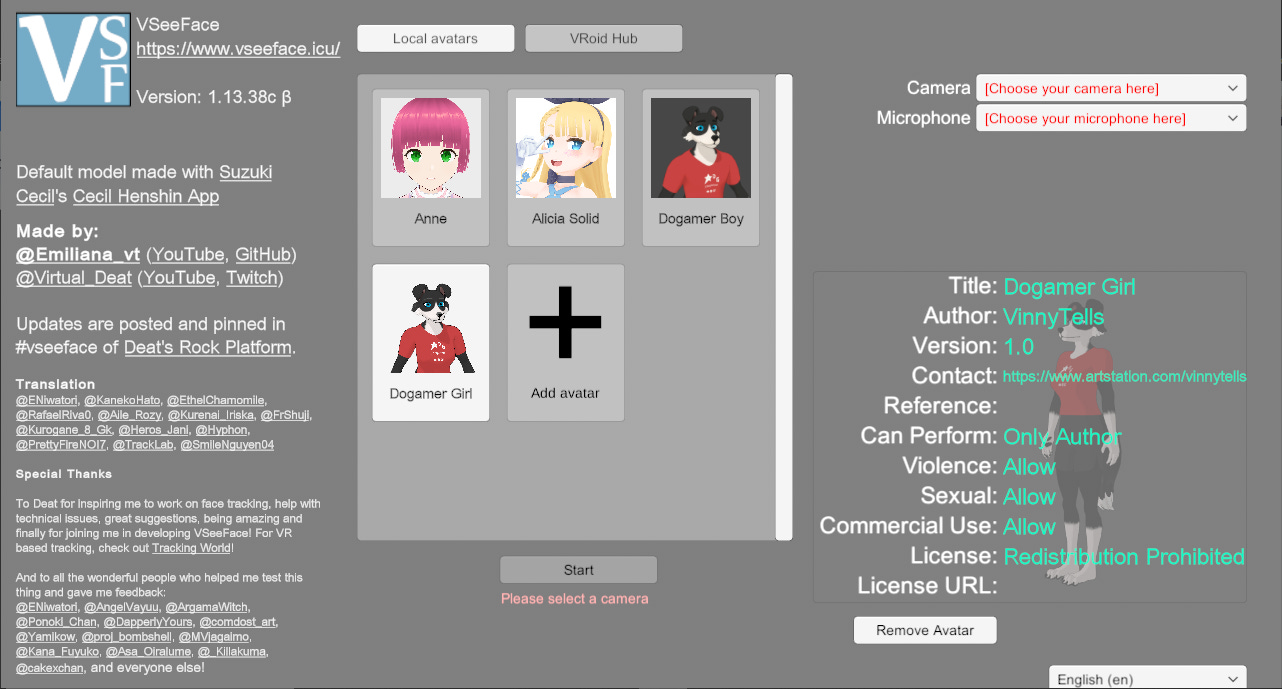Open the @Kana_Fuyuko tester link
The image size is (1282, 689).
57,652
